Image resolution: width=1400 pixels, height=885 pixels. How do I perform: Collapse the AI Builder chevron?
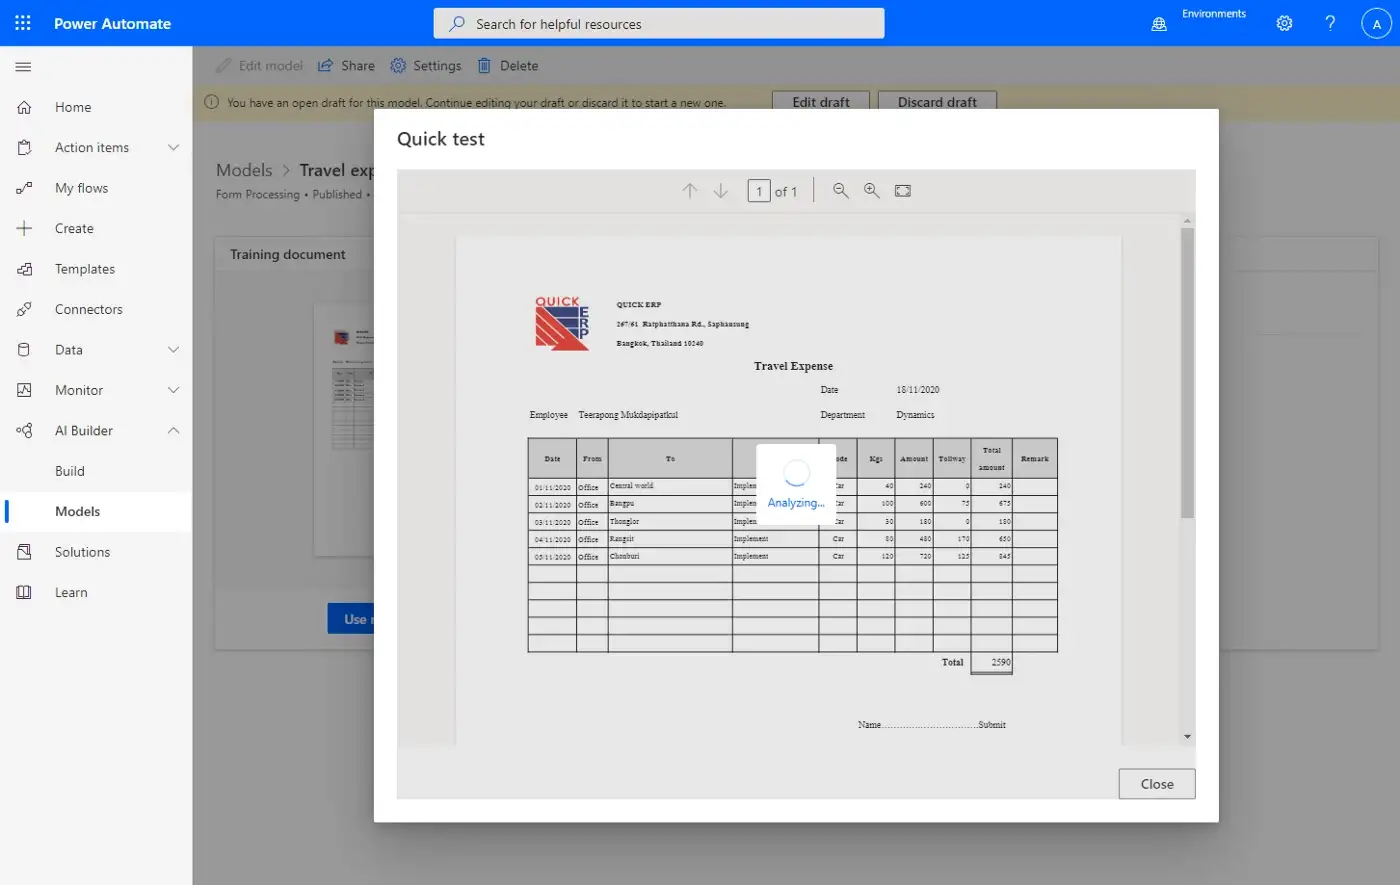point(173,431)
